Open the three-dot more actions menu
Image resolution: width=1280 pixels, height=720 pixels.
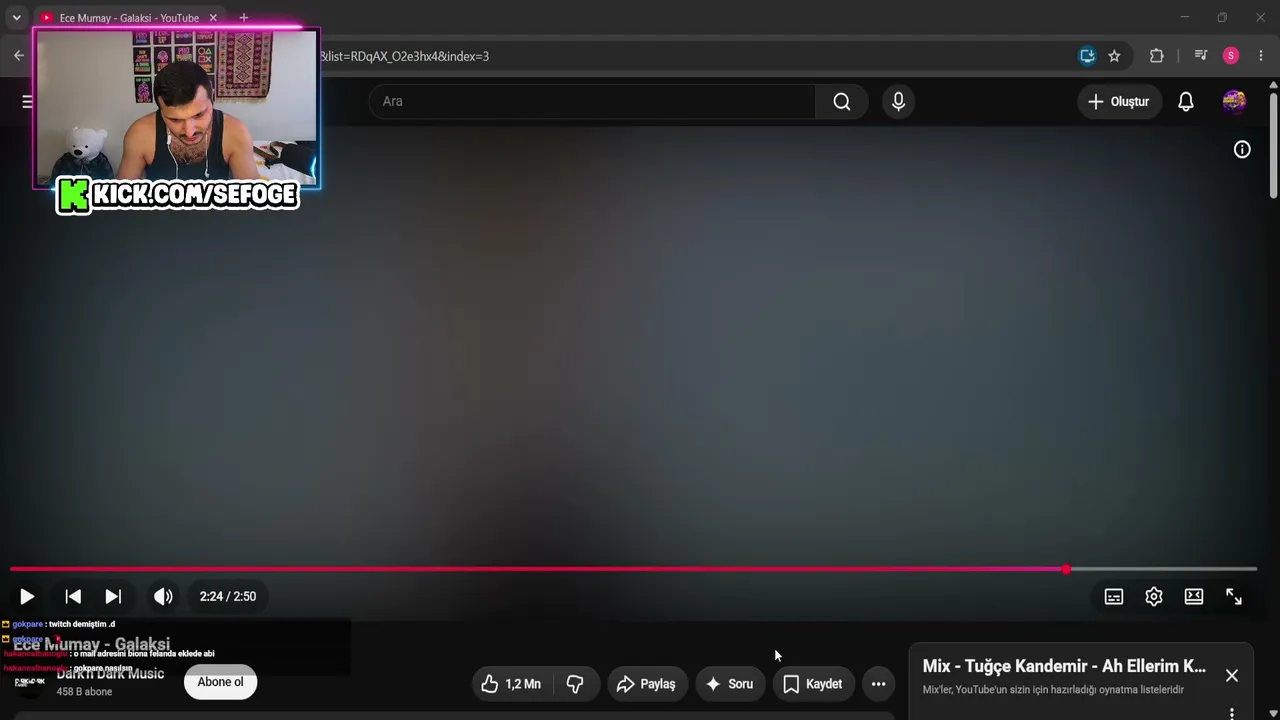click(x=878, y=684)
